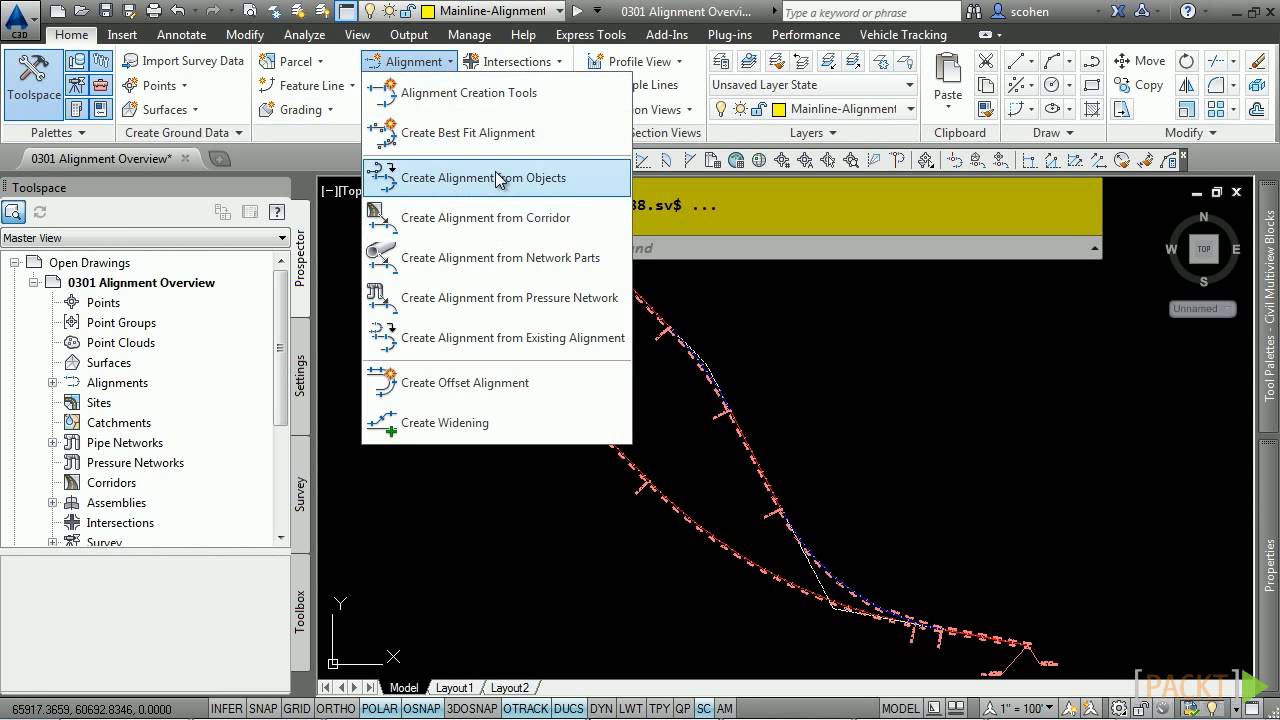Click the Cut scissors icon
1280x720 pixels.
tap(986, 61)
